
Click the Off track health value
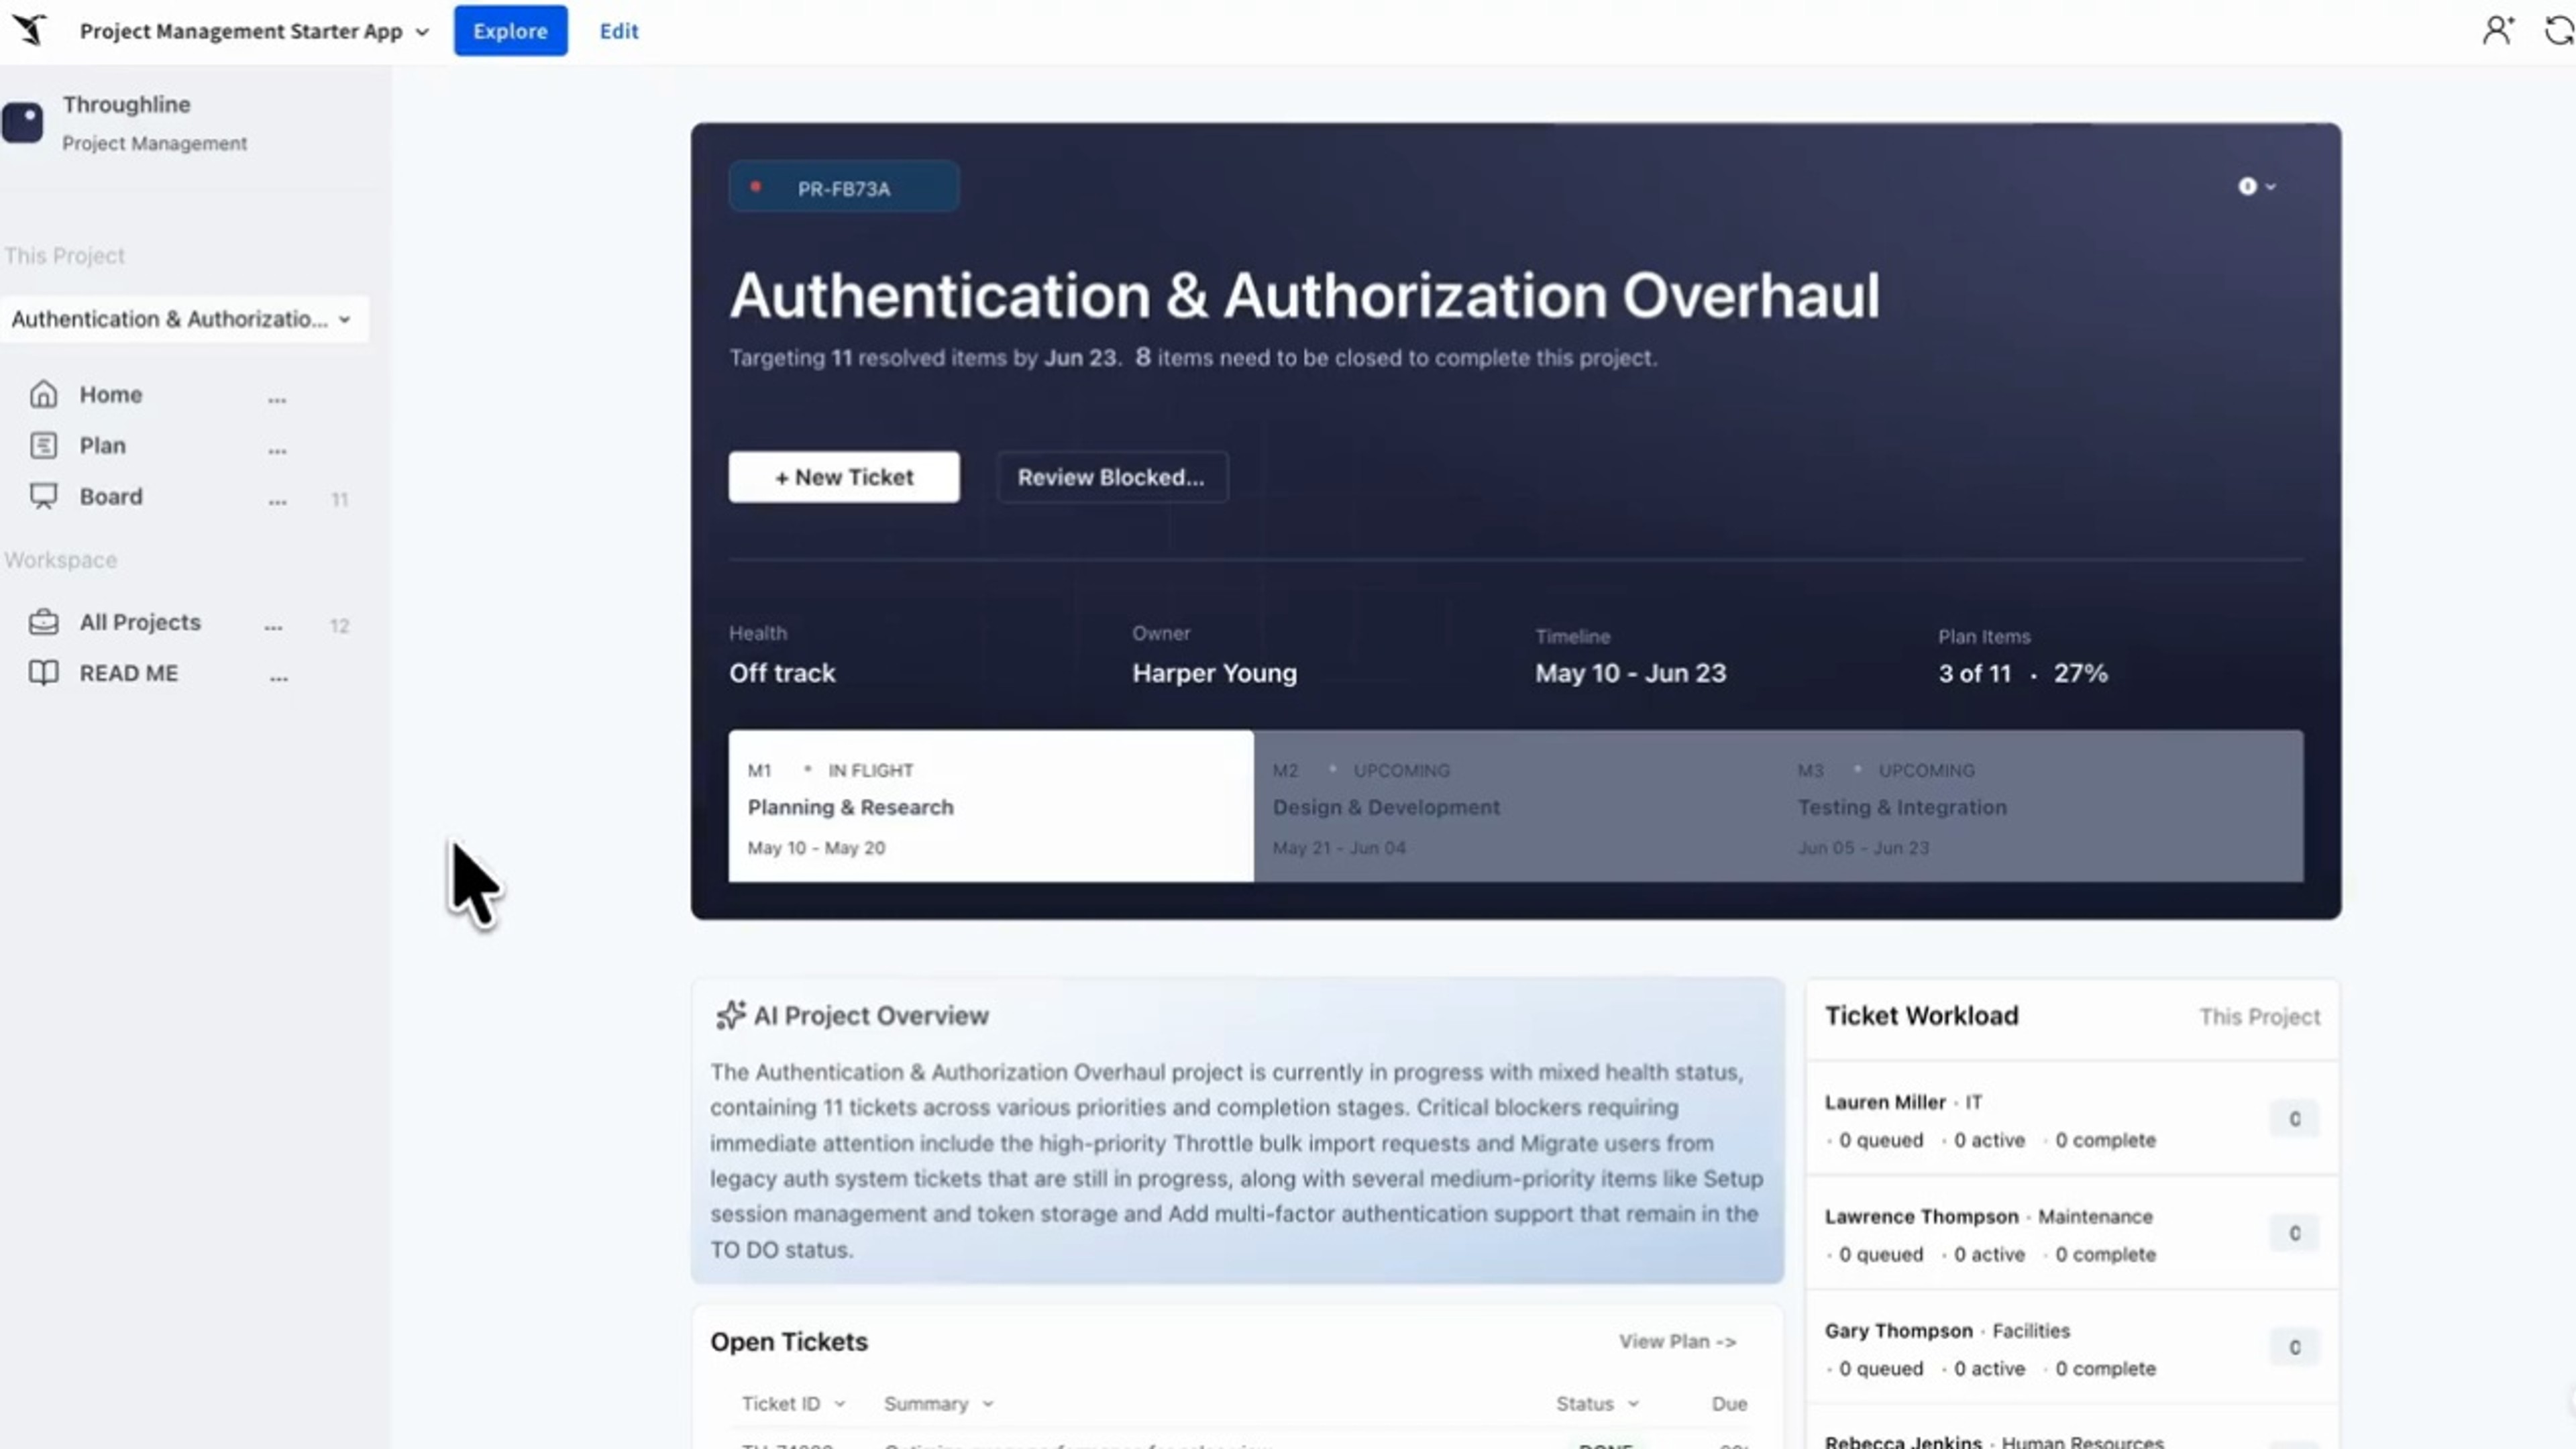[x=781, y=673]
